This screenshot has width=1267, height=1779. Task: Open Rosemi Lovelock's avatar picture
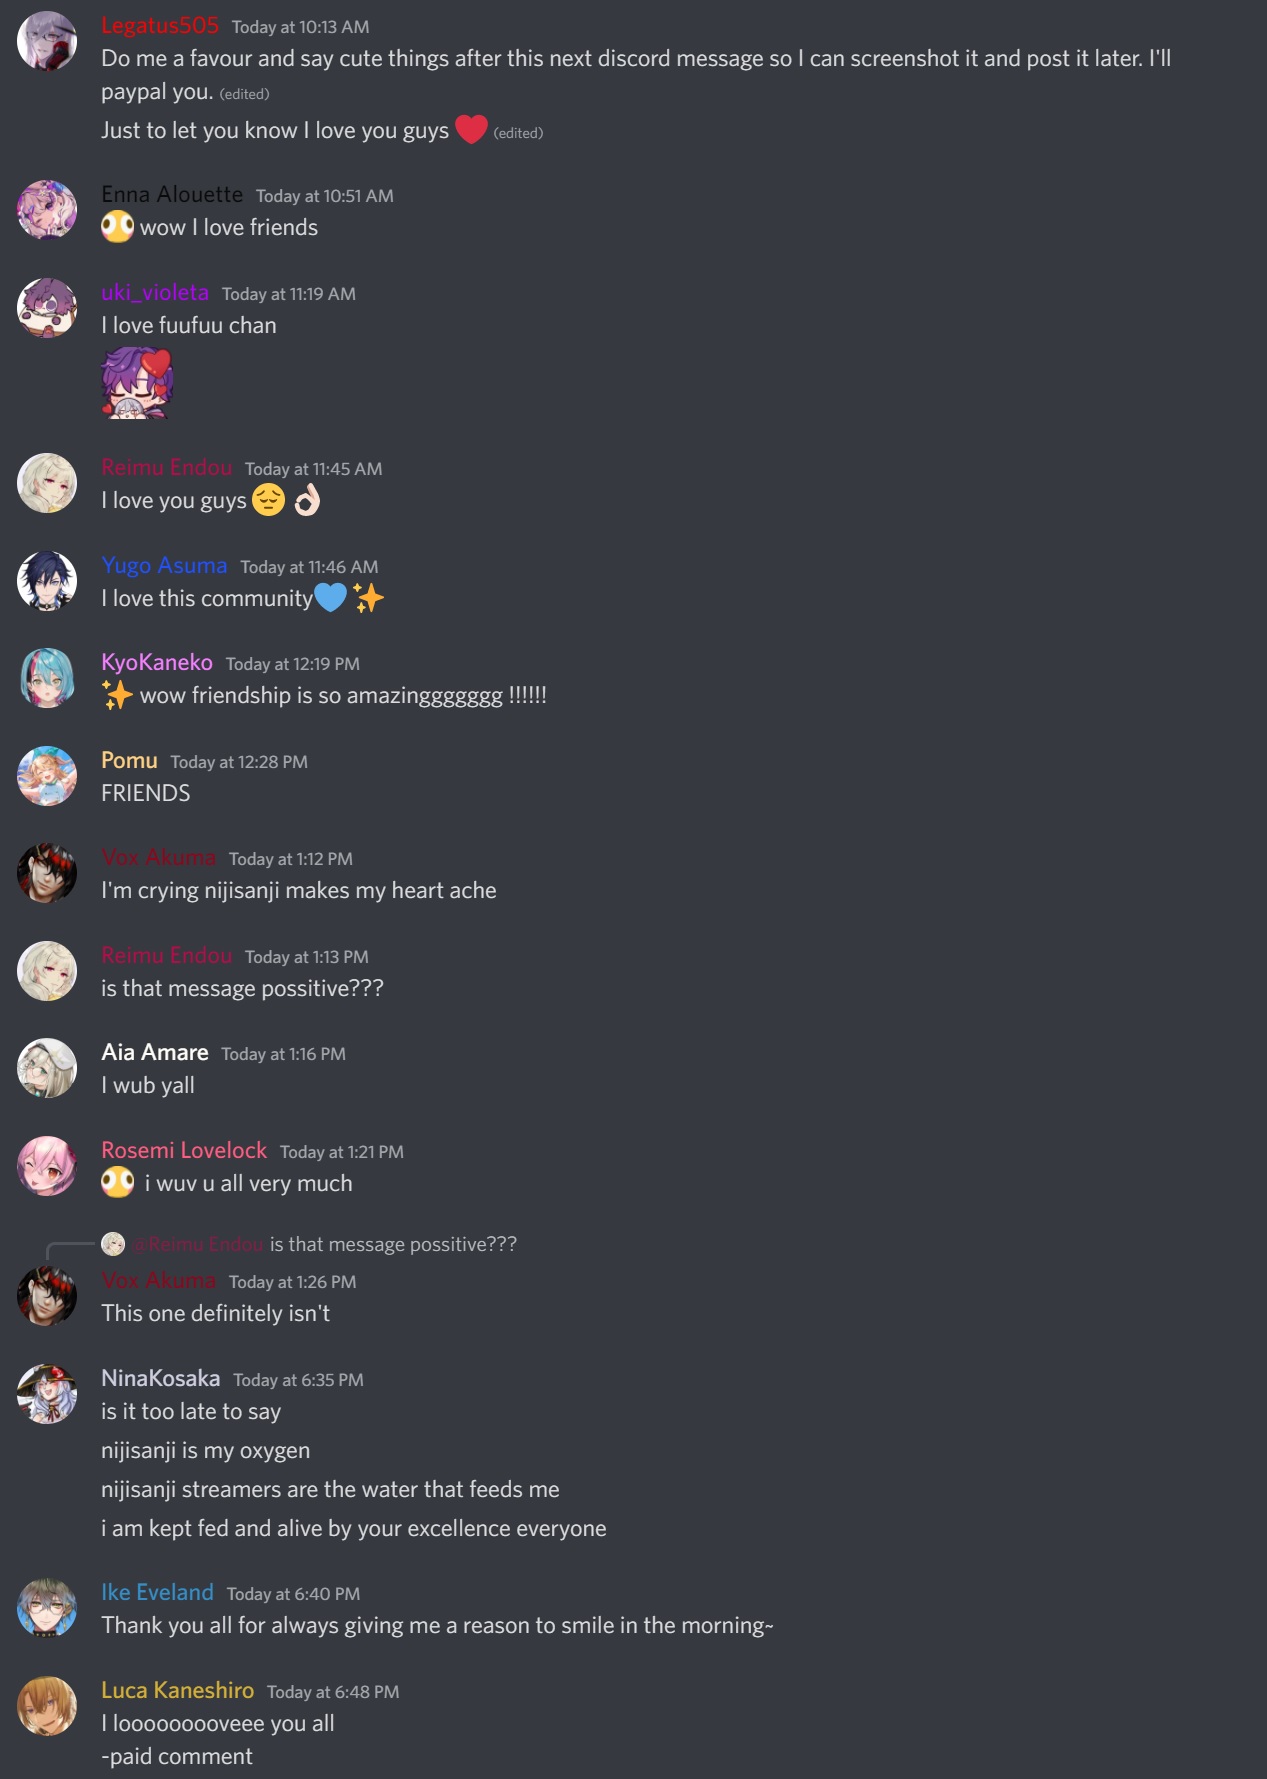tap(47, 1166)
